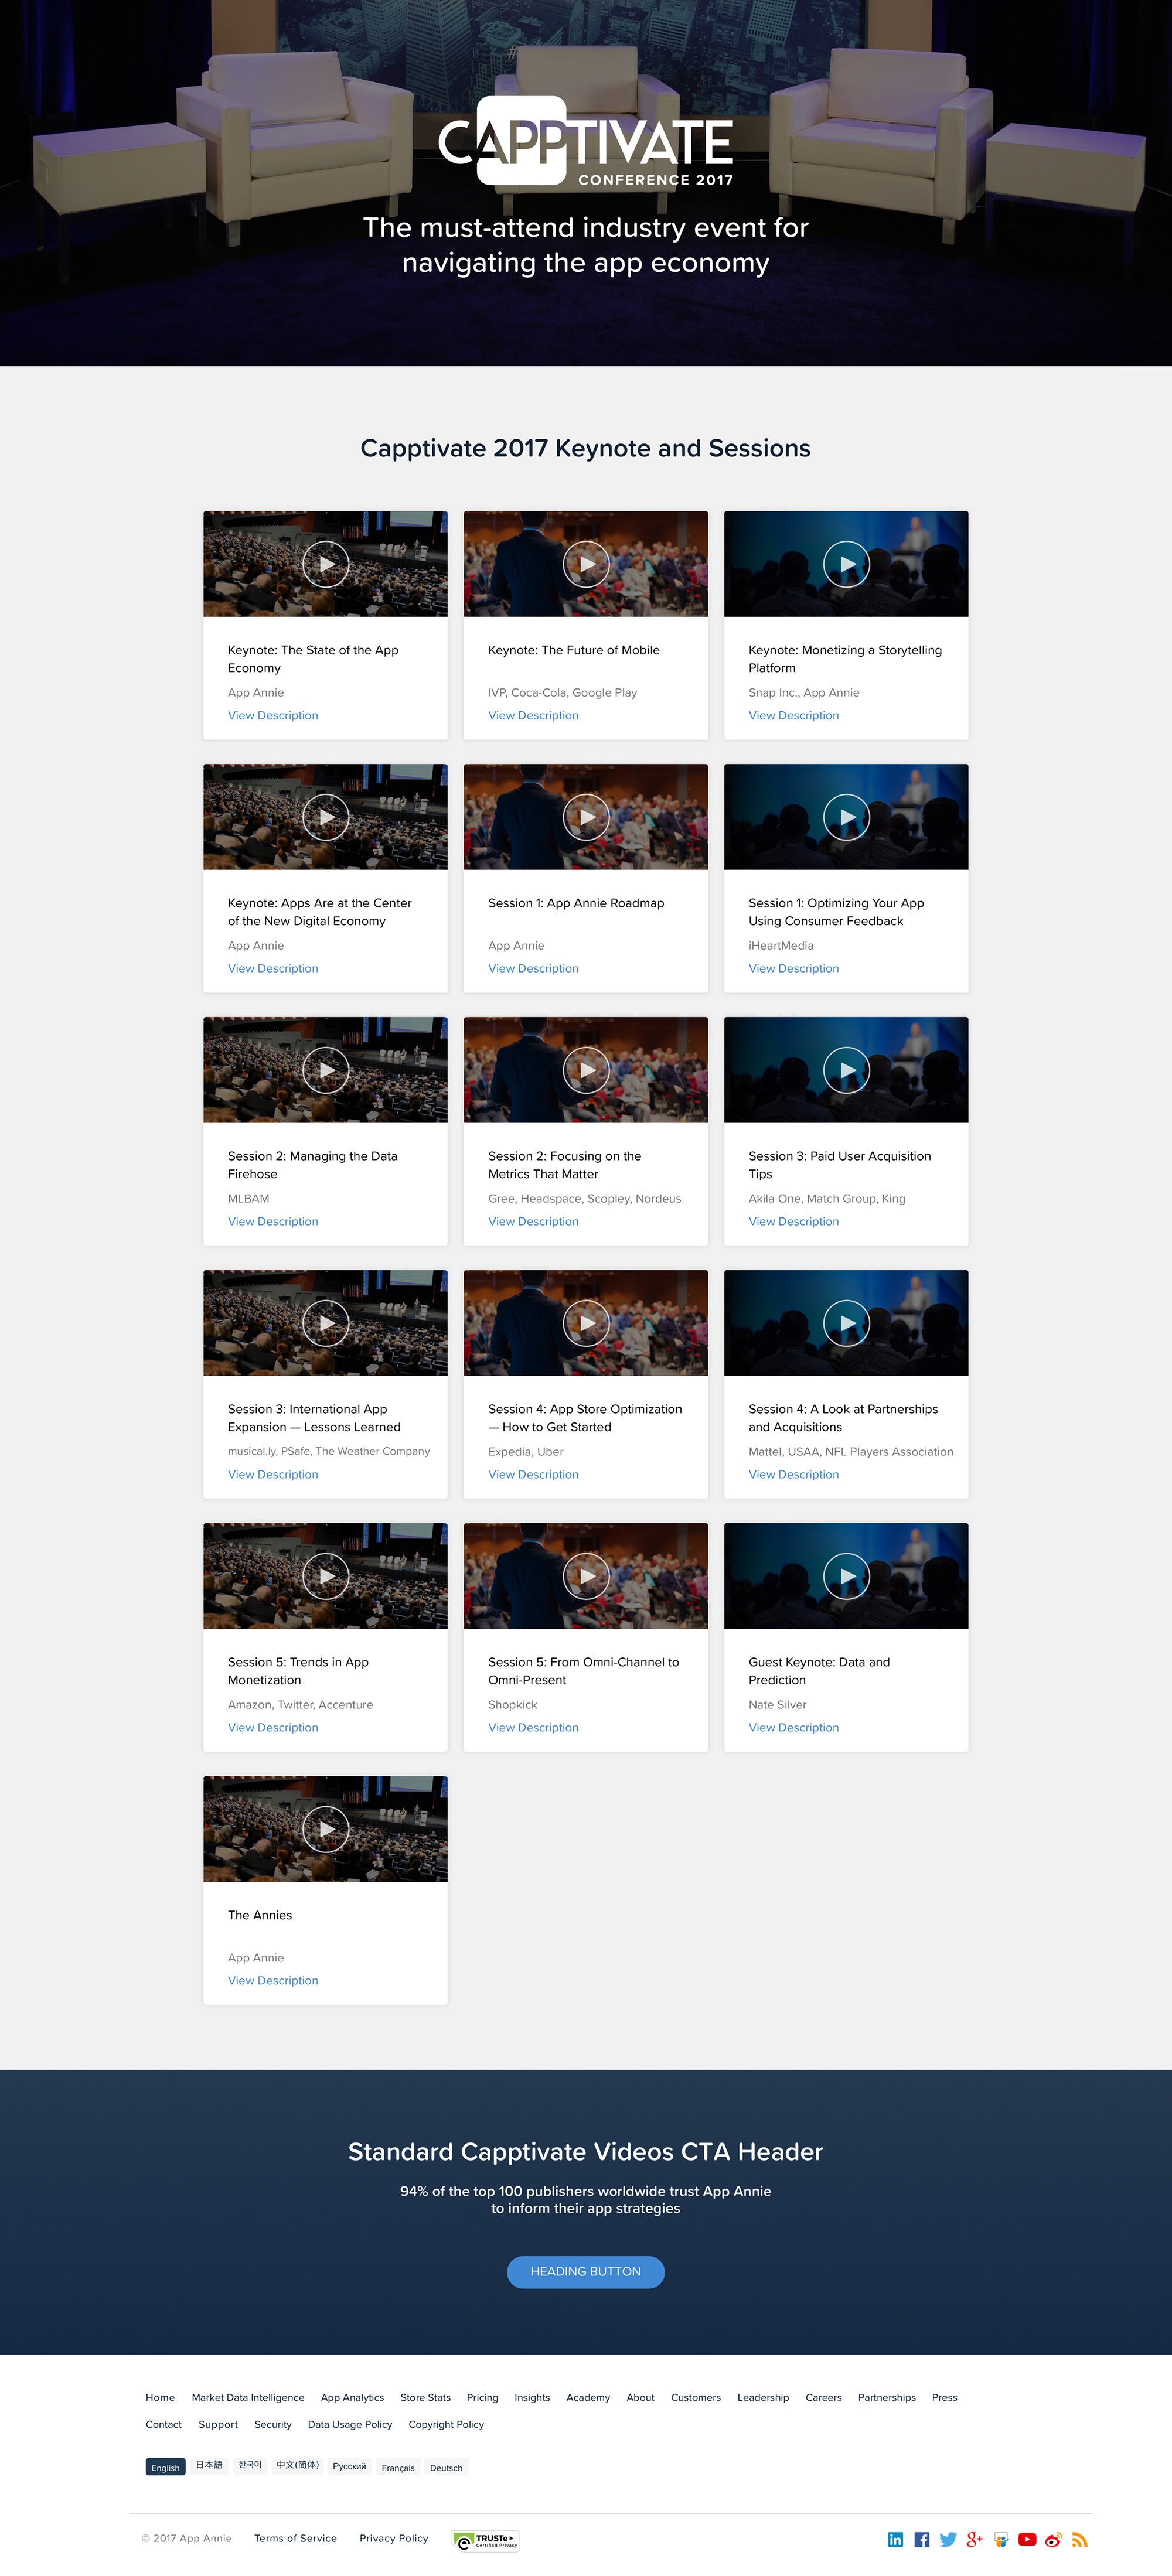View description for Nate Silver guest keynote
1172x2576 pixels.
[794, 1727]
